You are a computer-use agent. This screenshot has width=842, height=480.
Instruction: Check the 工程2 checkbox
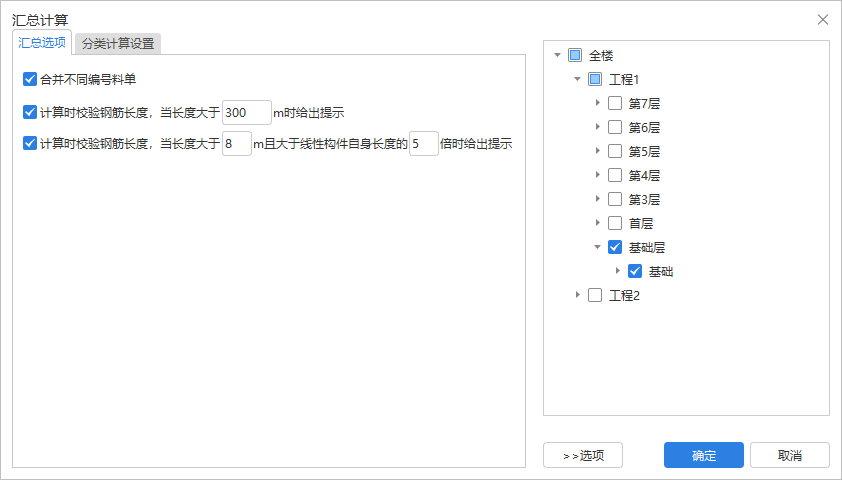[595, 295]
